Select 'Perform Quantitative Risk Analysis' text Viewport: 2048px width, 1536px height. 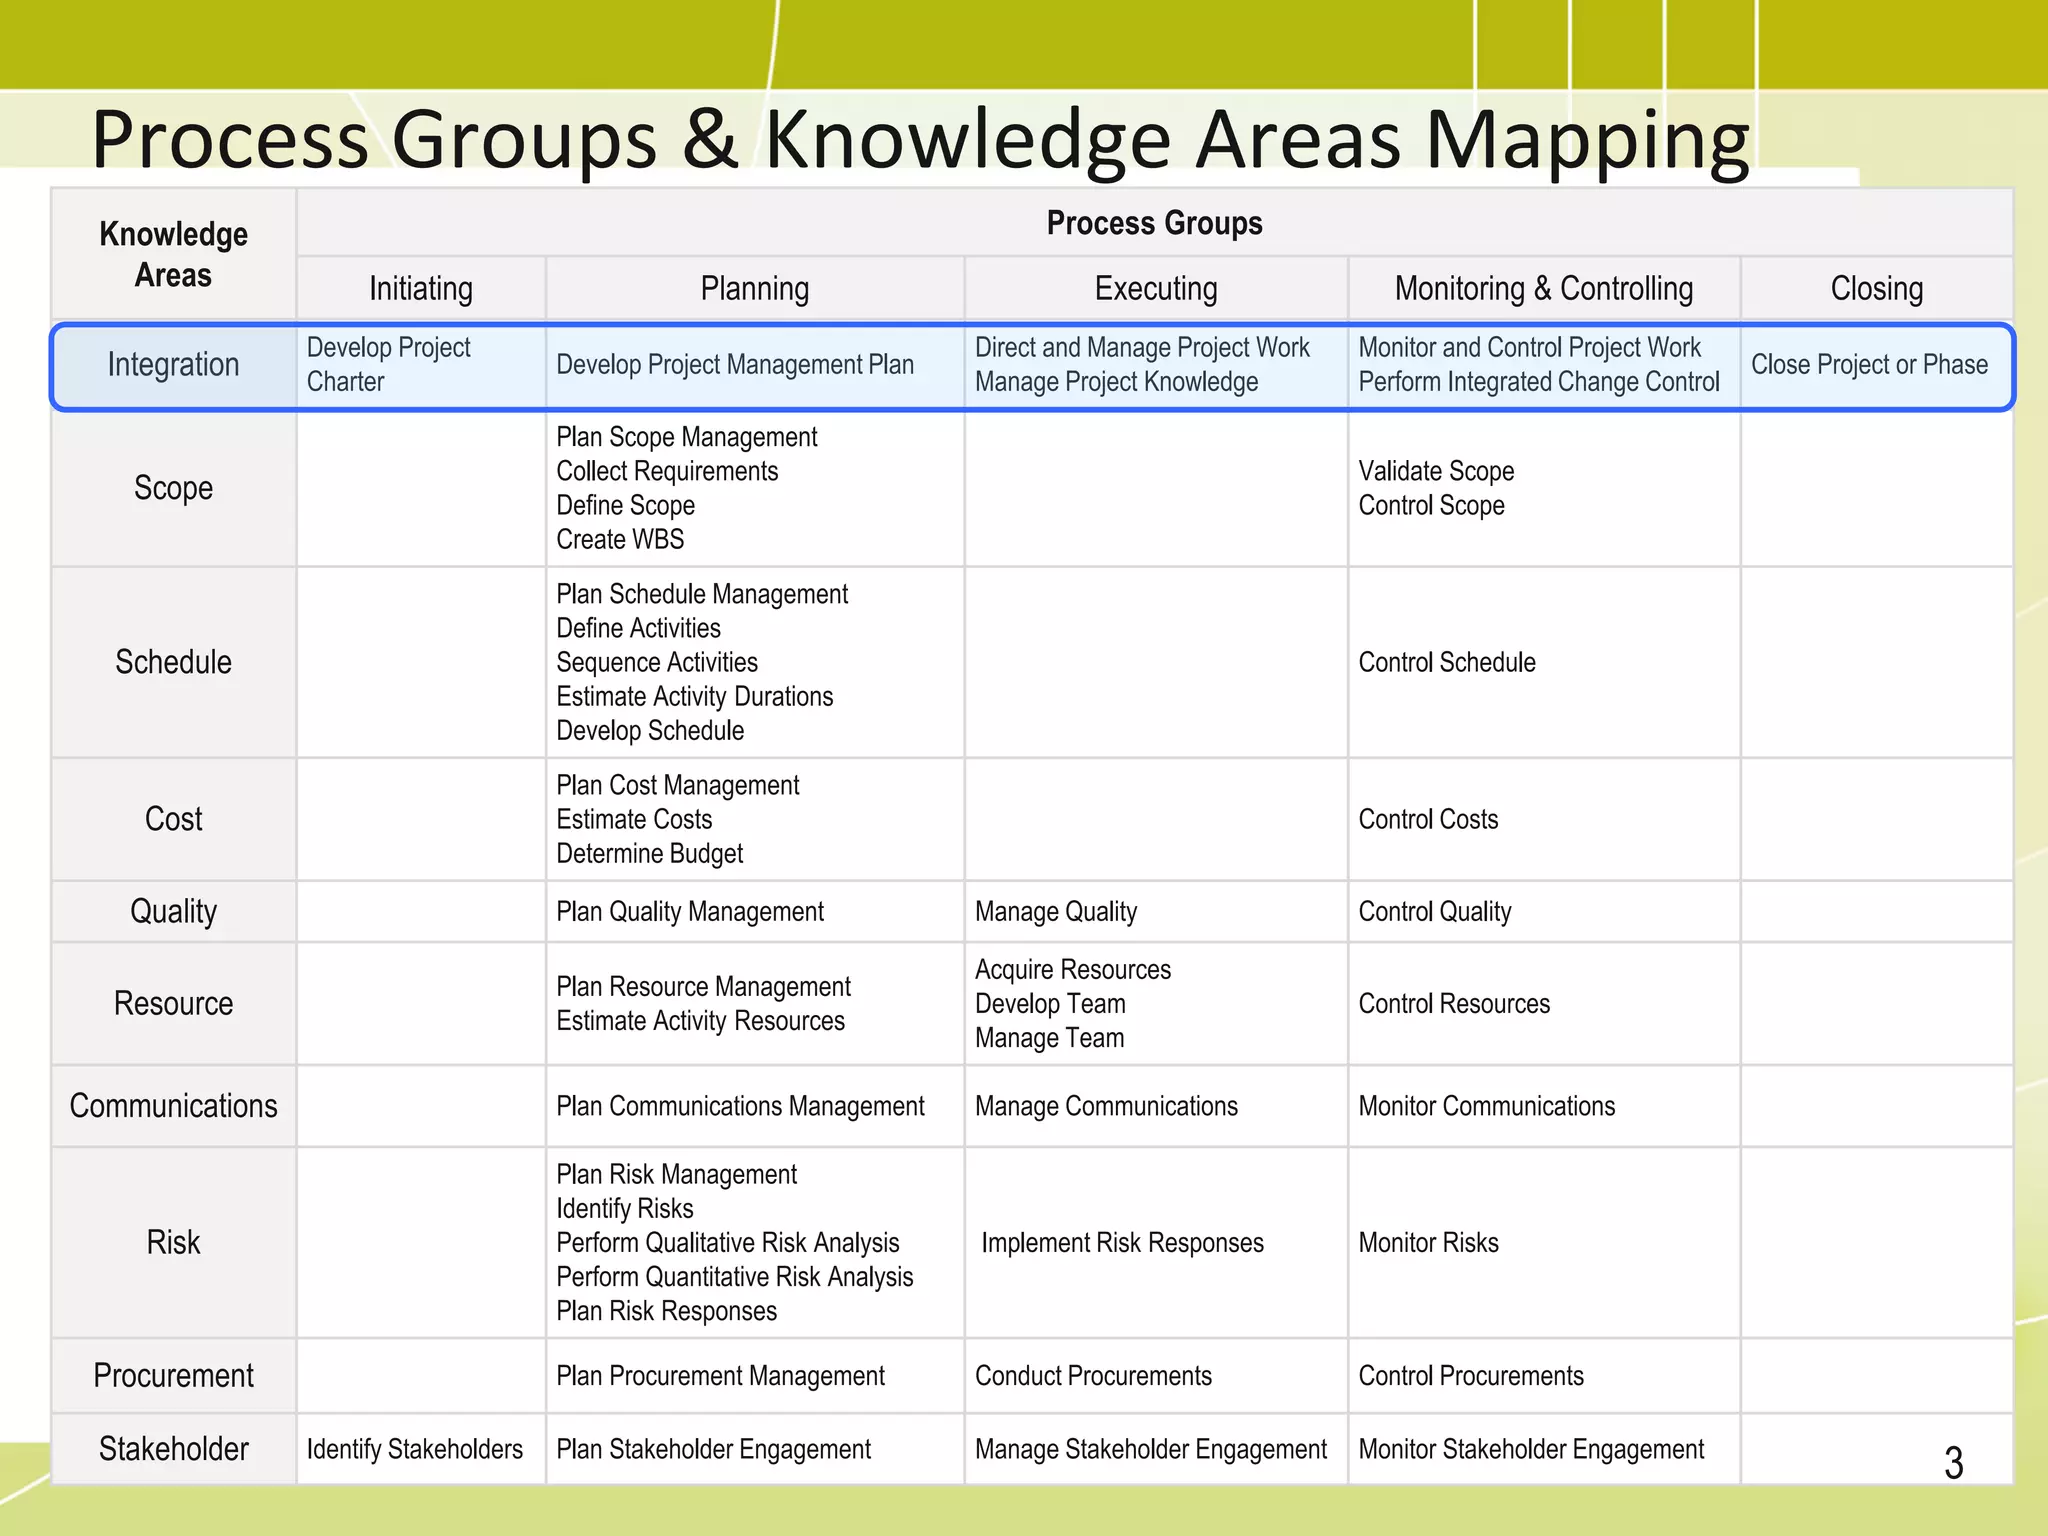735,1277
